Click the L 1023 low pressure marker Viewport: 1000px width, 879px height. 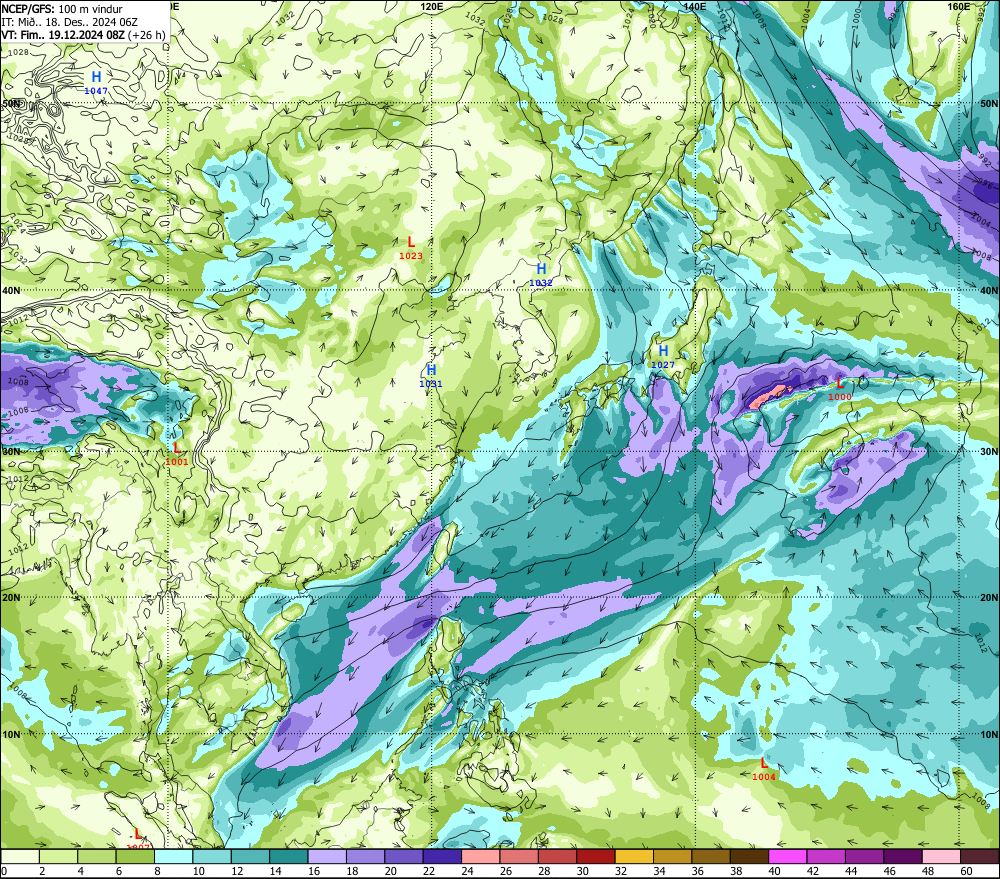pos(411,248)
